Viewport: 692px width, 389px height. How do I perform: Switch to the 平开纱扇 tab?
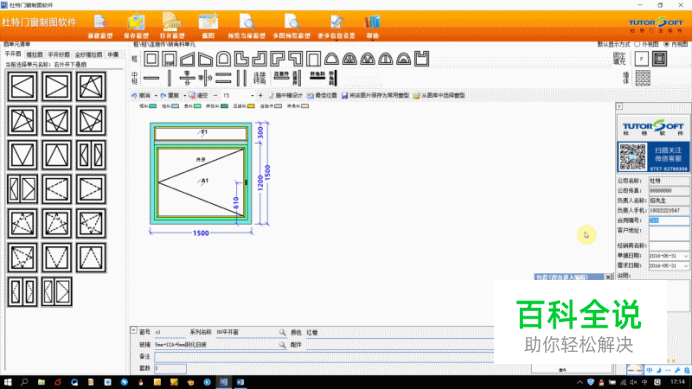[59, 54]
